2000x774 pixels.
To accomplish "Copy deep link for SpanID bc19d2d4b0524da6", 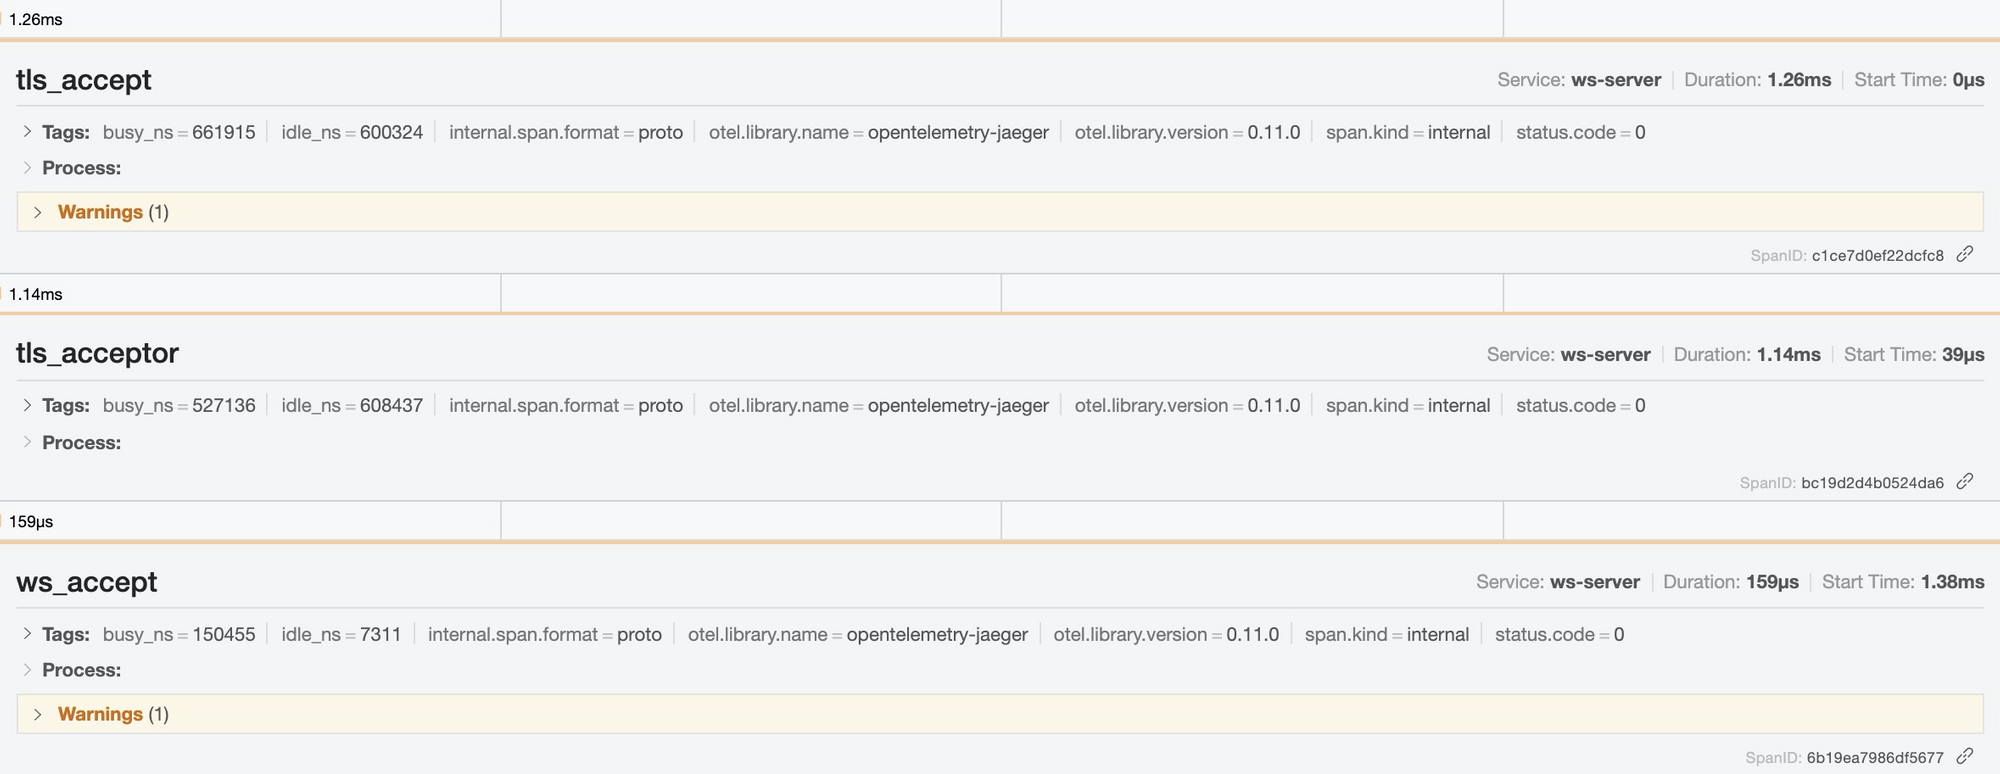I will click(x=1965, y=482).
